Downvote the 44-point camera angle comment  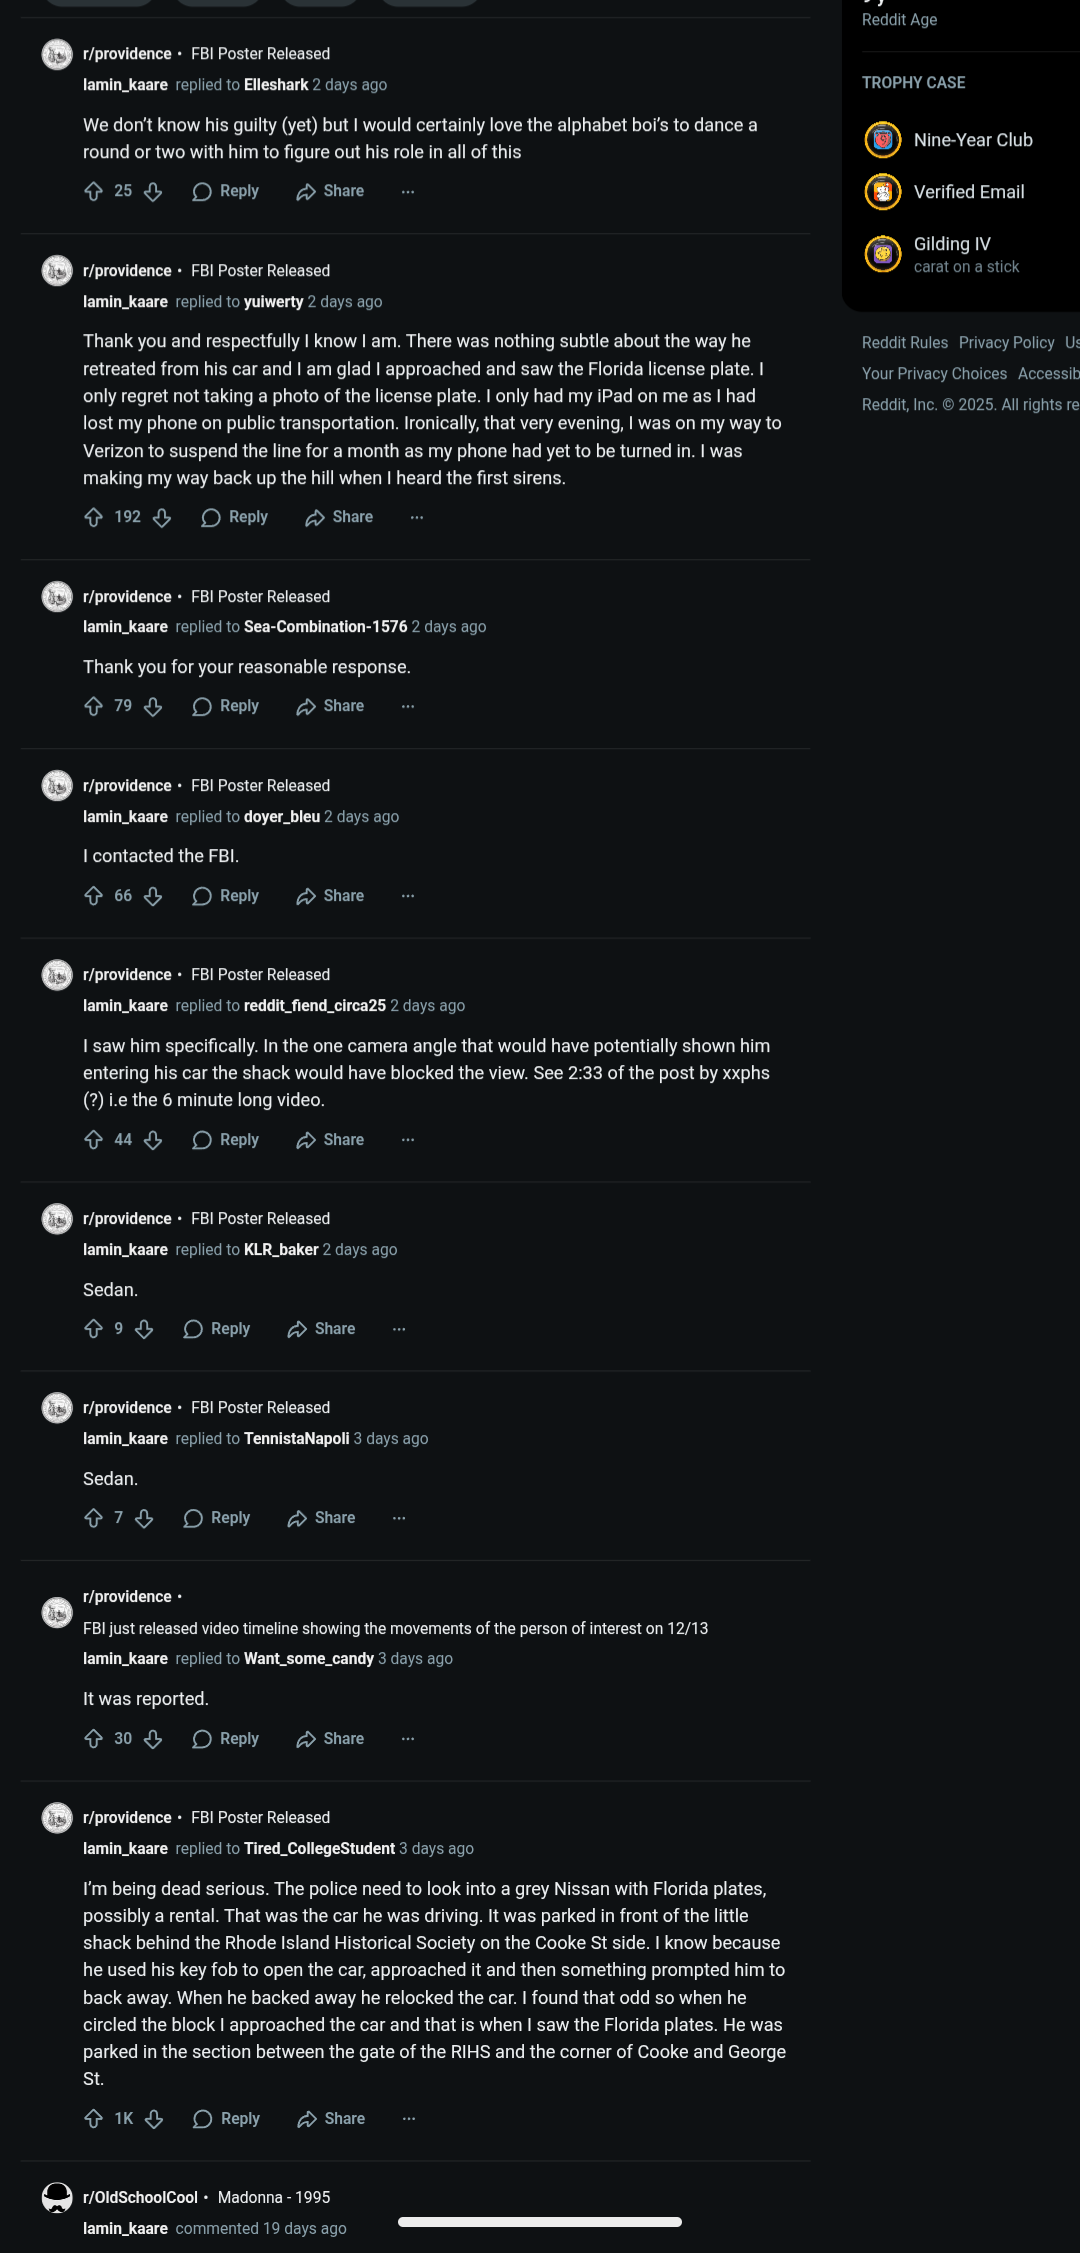(153, 1140)
